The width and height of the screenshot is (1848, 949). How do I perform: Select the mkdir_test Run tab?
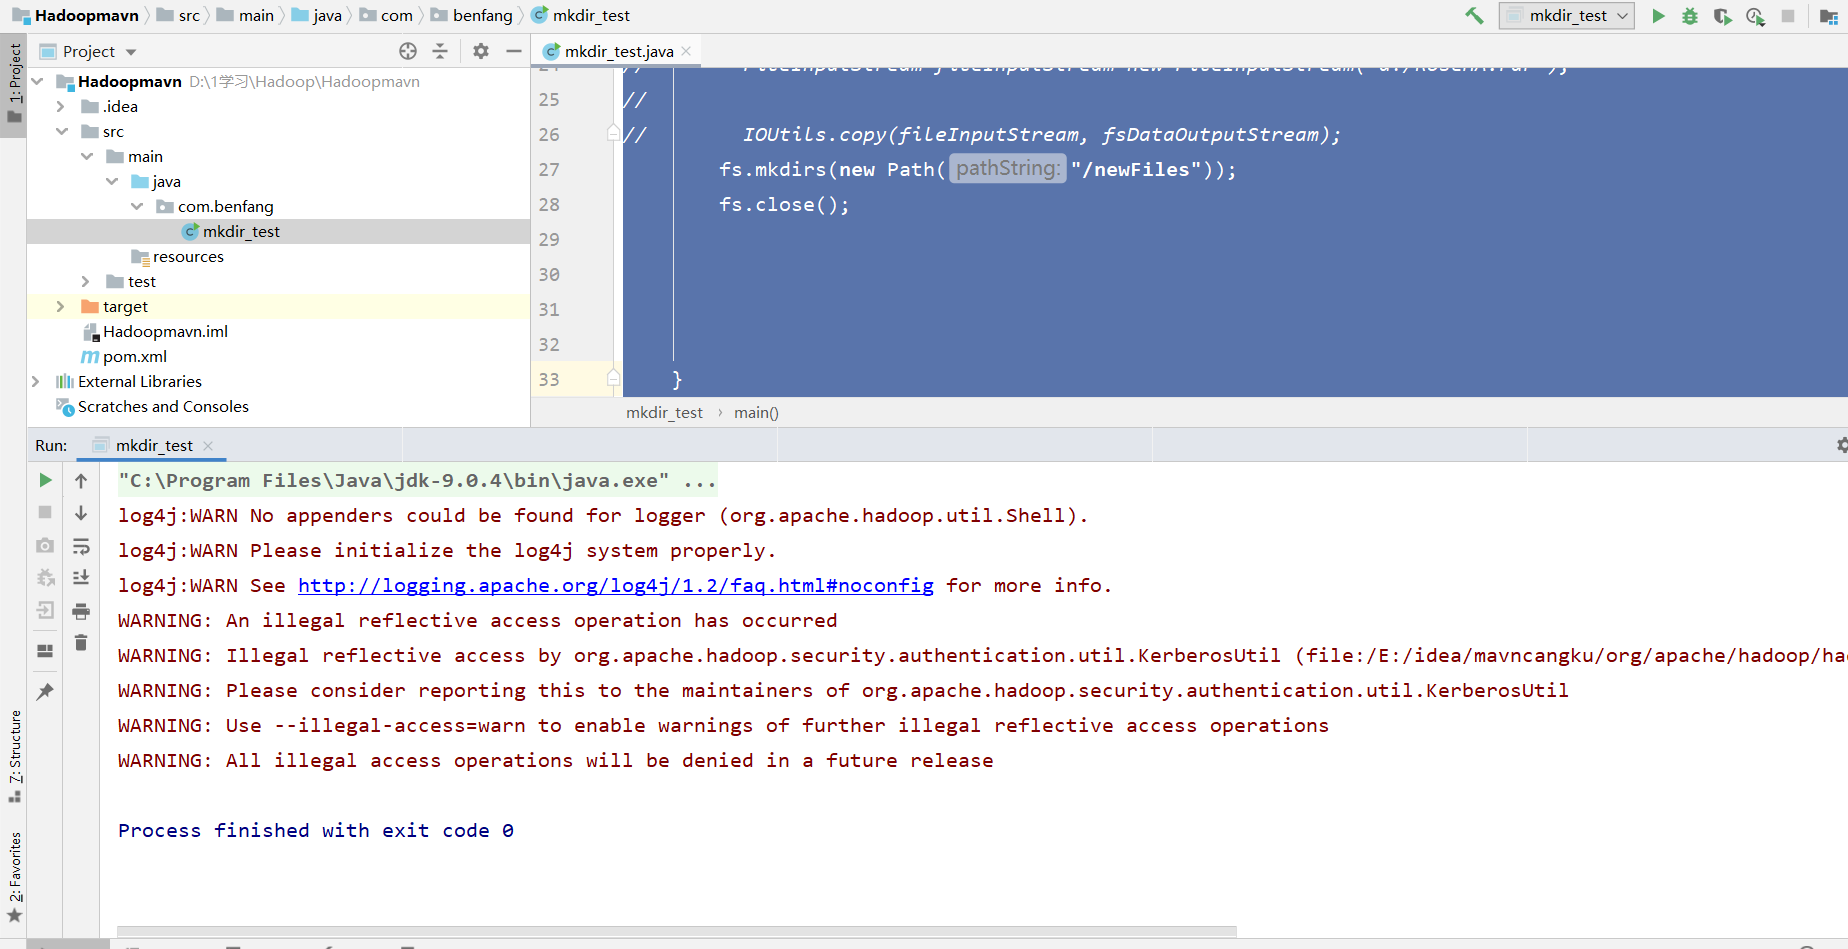(154, 445)
